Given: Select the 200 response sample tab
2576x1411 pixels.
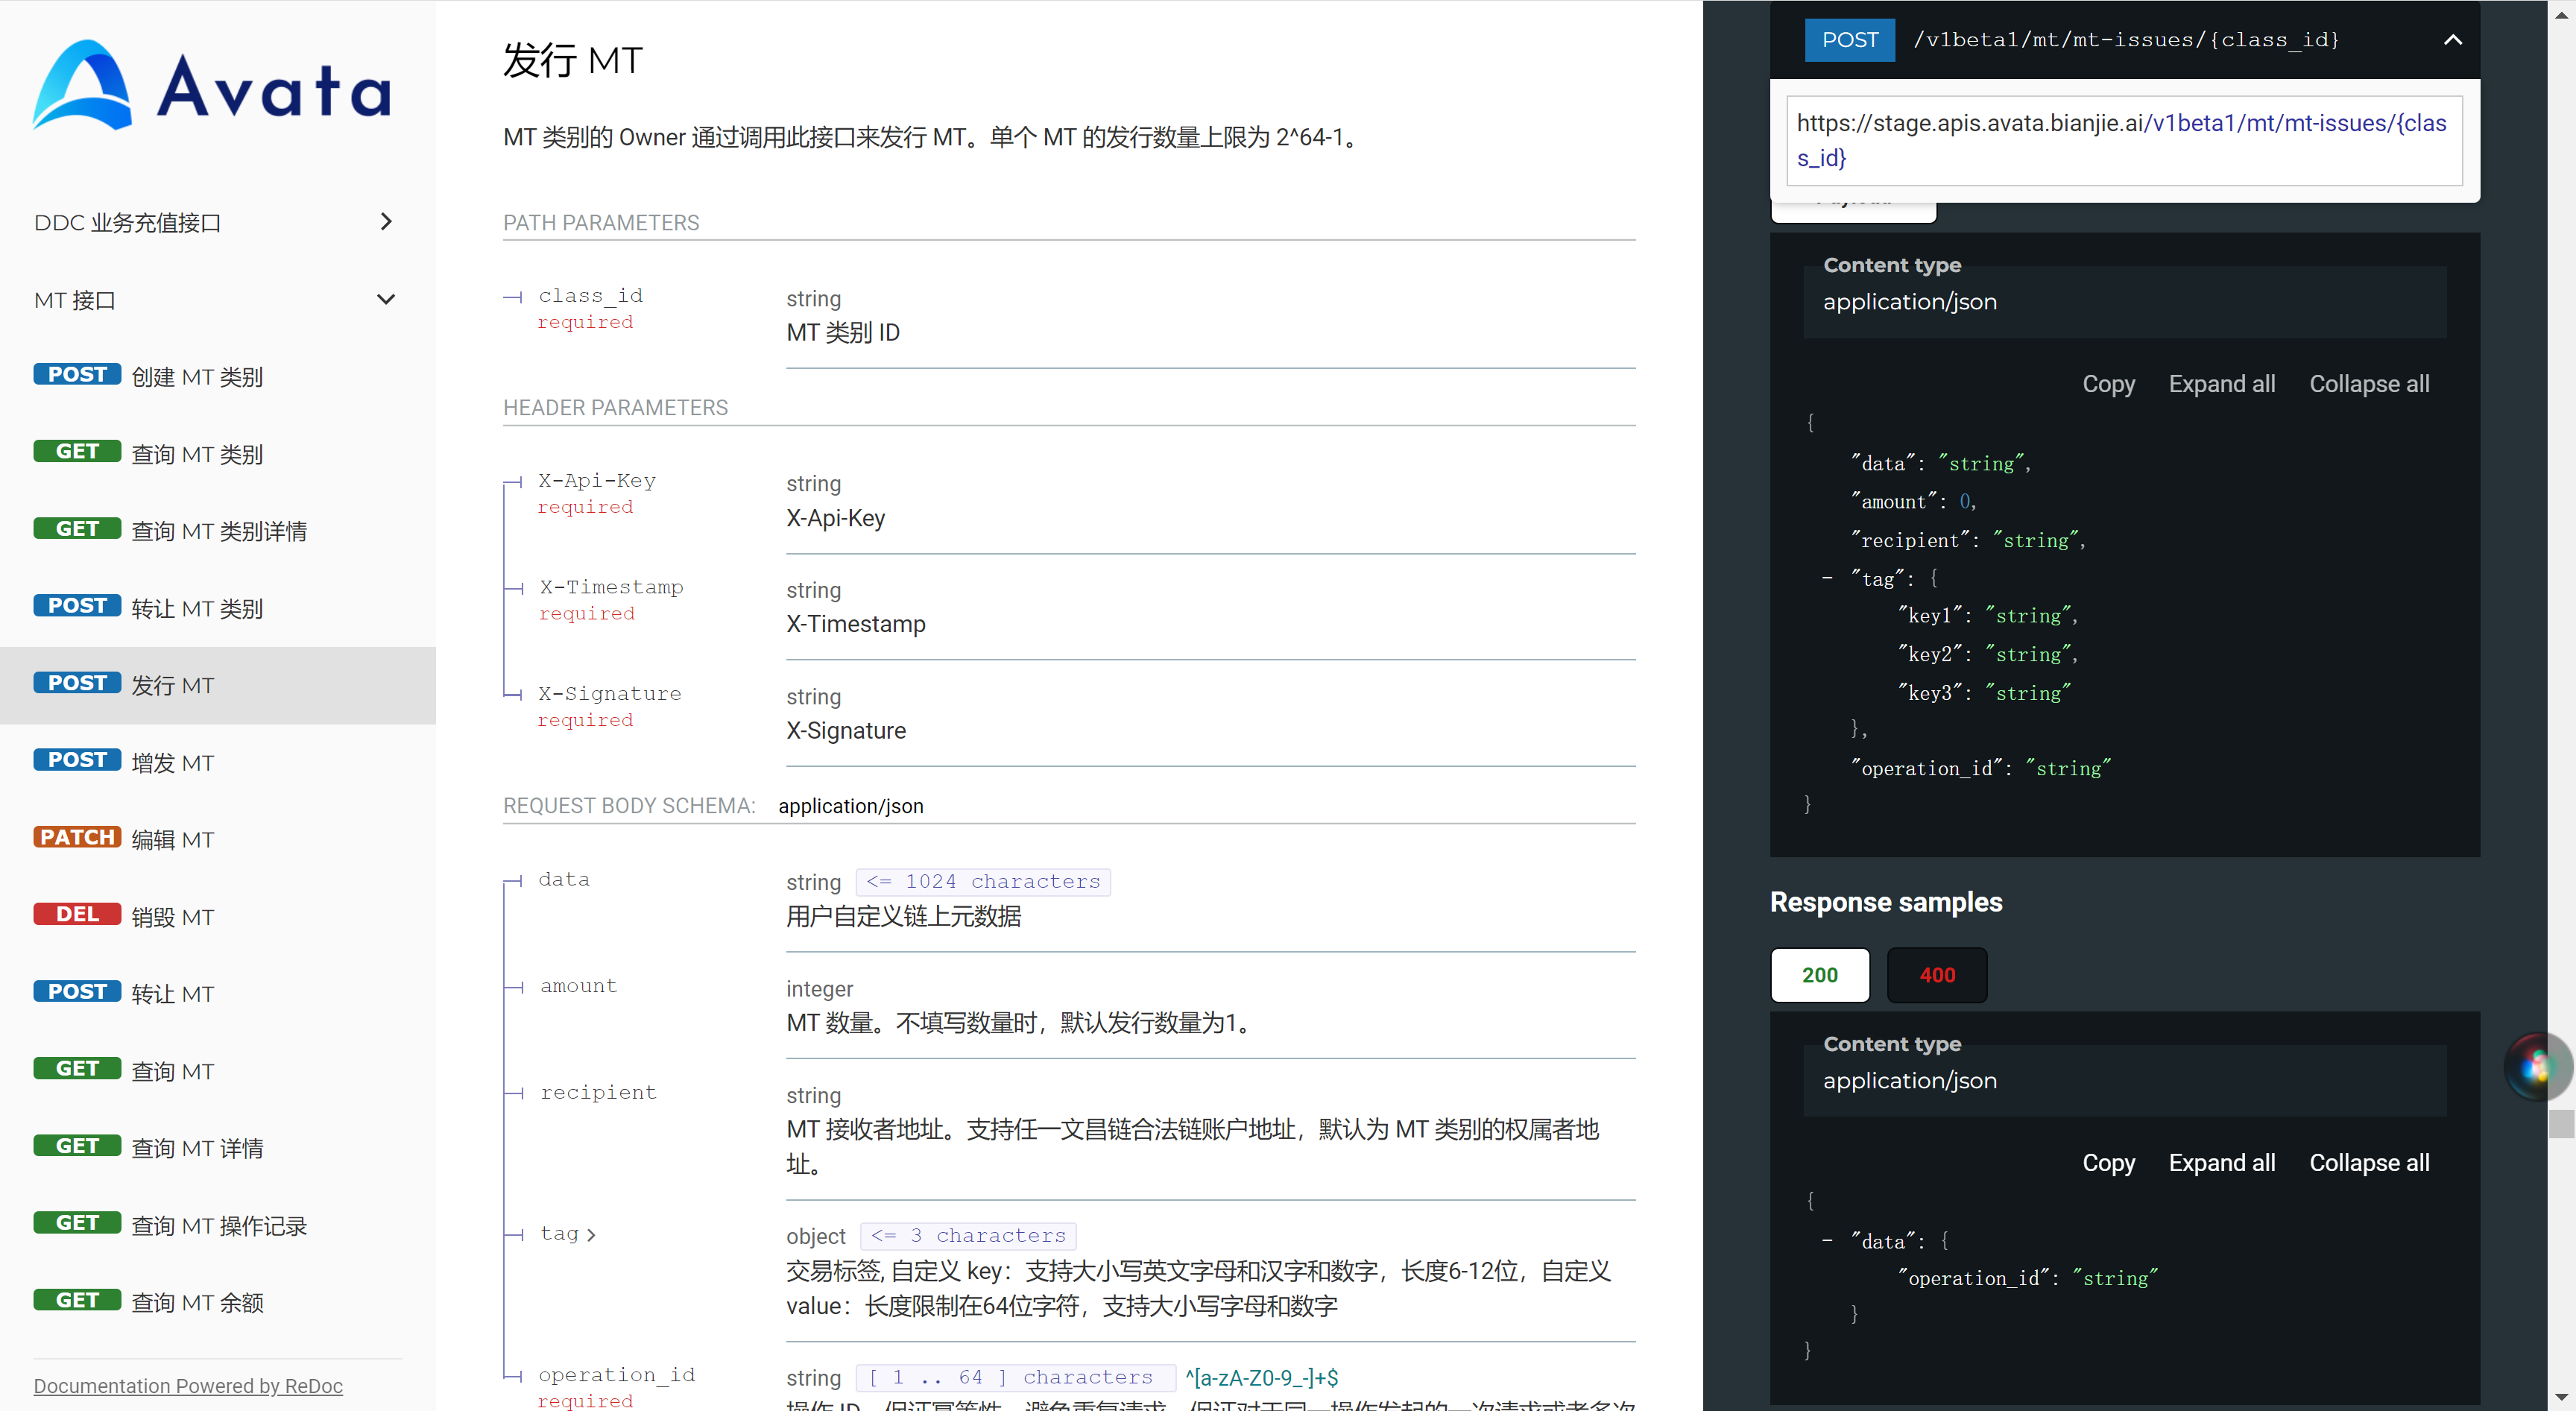Looking at the screenshot, I should [x=1819, y=974].
